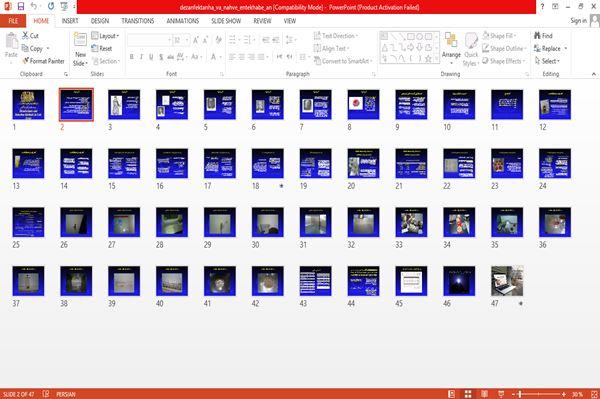Toggle Underline formatting
600x399 pixels.
point(151,57)
